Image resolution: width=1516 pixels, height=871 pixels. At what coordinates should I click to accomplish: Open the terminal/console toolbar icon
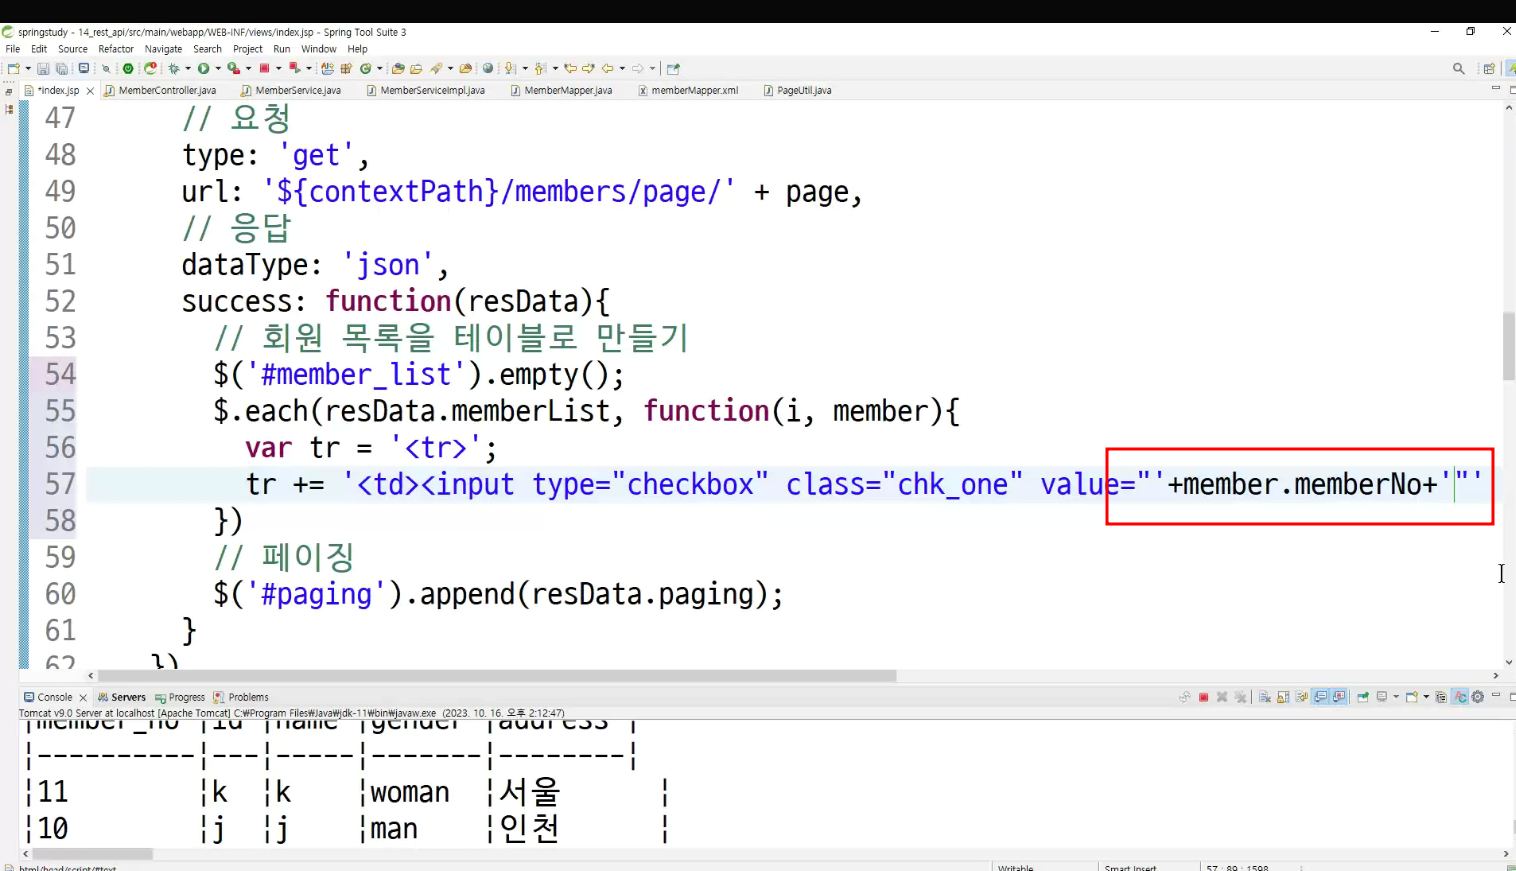pos(84,69)
